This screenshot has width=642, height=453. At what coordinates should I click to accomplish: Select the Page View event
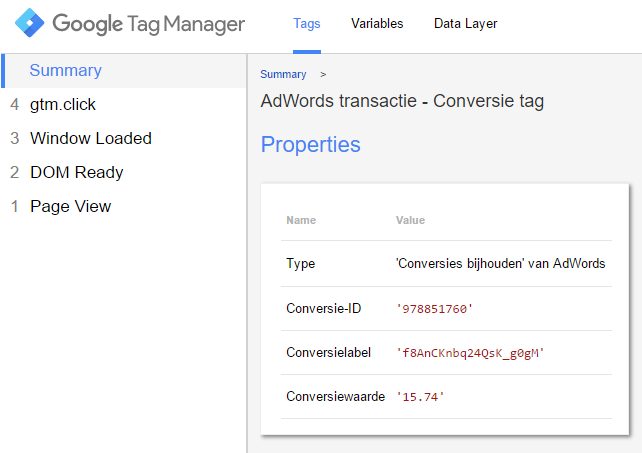tap(70, 207)
